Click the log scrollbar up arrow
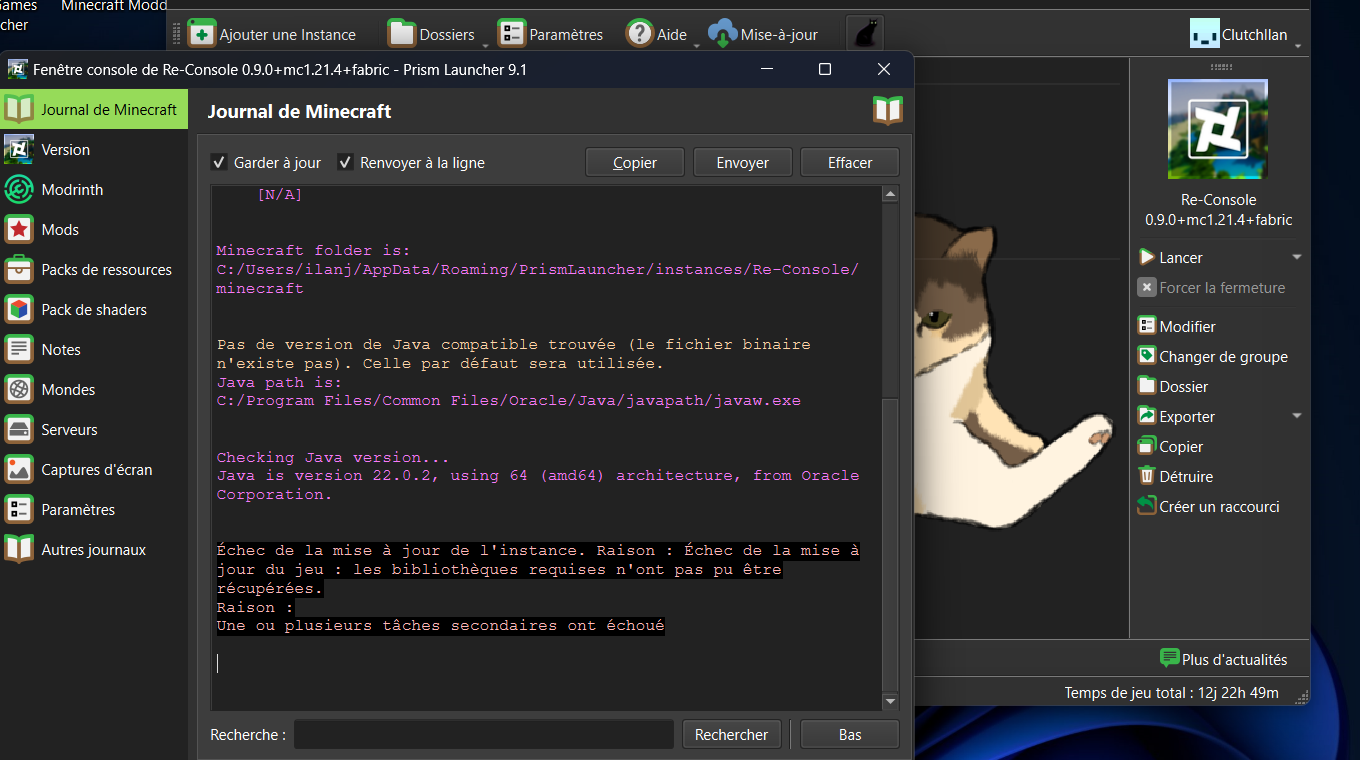 tap(890, 194)
